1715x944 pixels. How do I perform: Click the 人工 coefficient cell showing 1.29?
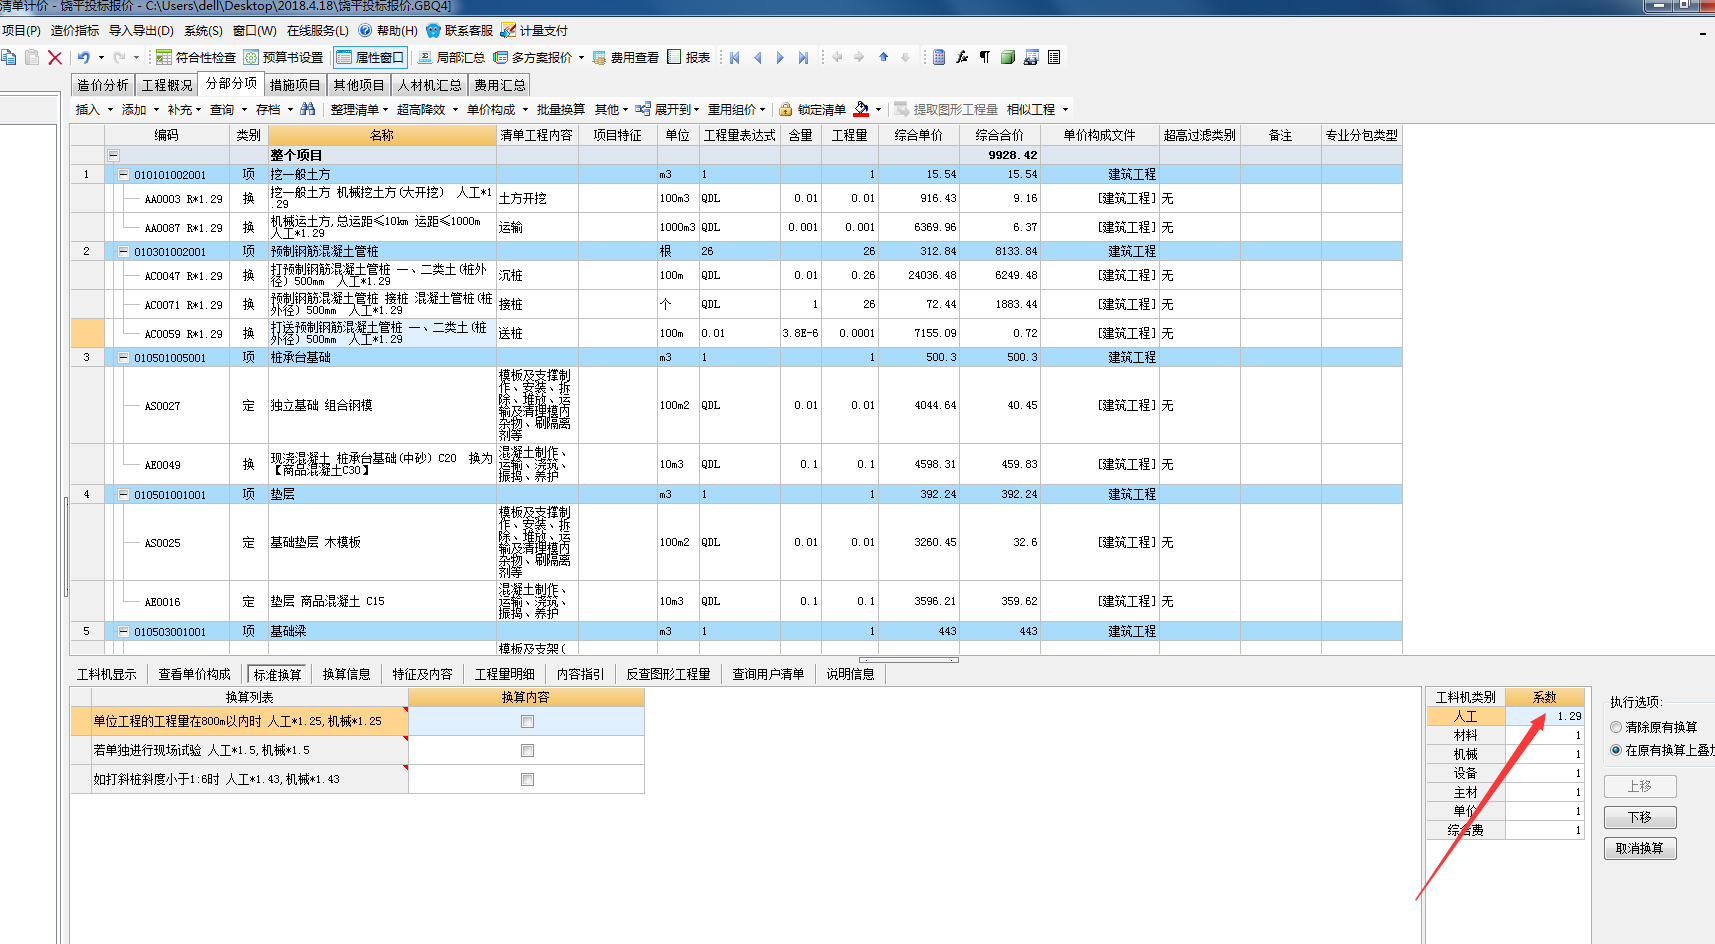click(x=1545, y=716)
